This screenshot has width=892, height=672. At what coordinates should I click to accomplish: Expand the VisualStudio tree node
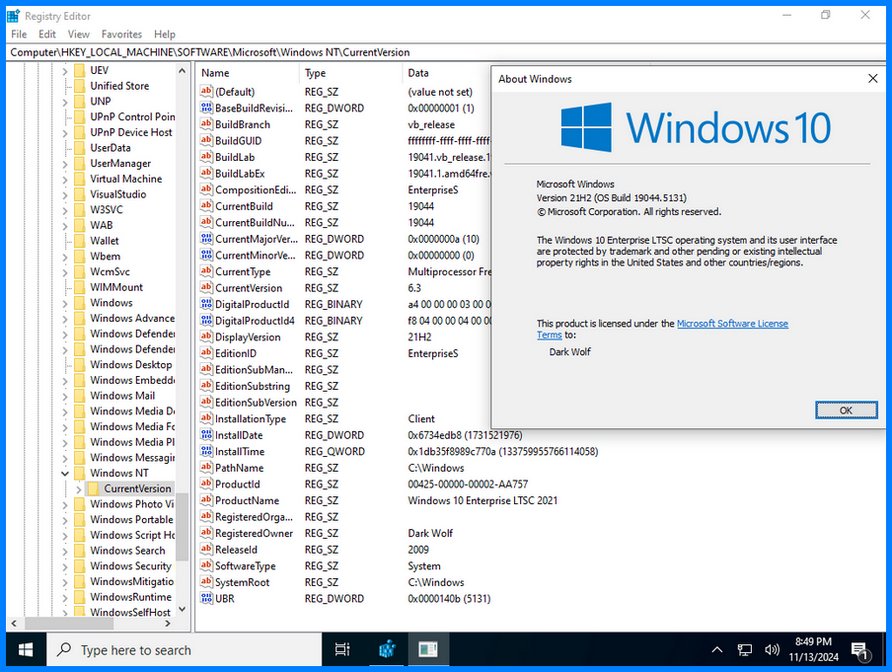tap(64, 195)
